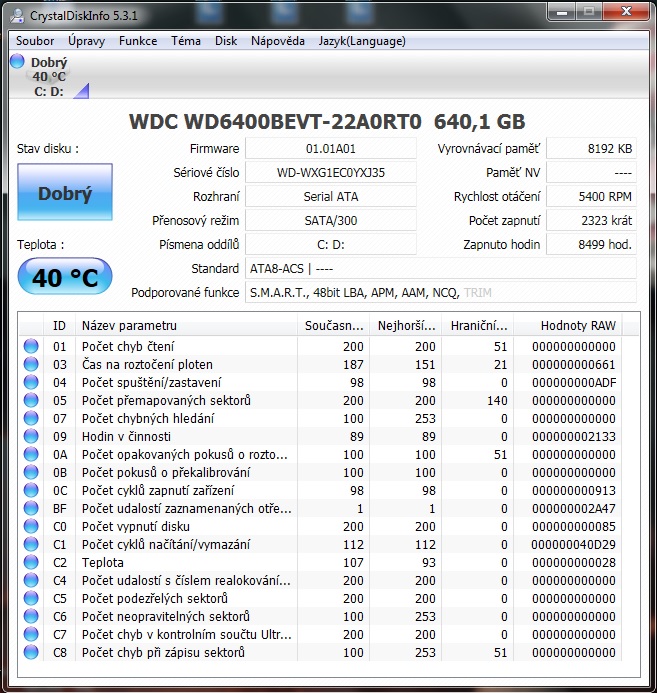
Task: Click the Hraniční... column header
Action: point(478,326)
